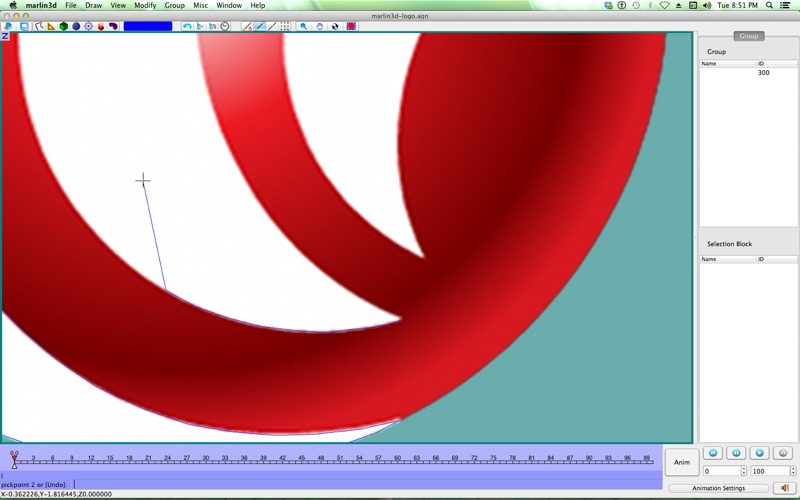The image size is (800, 500).
Task: Select the green cube primitive tool
Action: [x=63, y=26]
